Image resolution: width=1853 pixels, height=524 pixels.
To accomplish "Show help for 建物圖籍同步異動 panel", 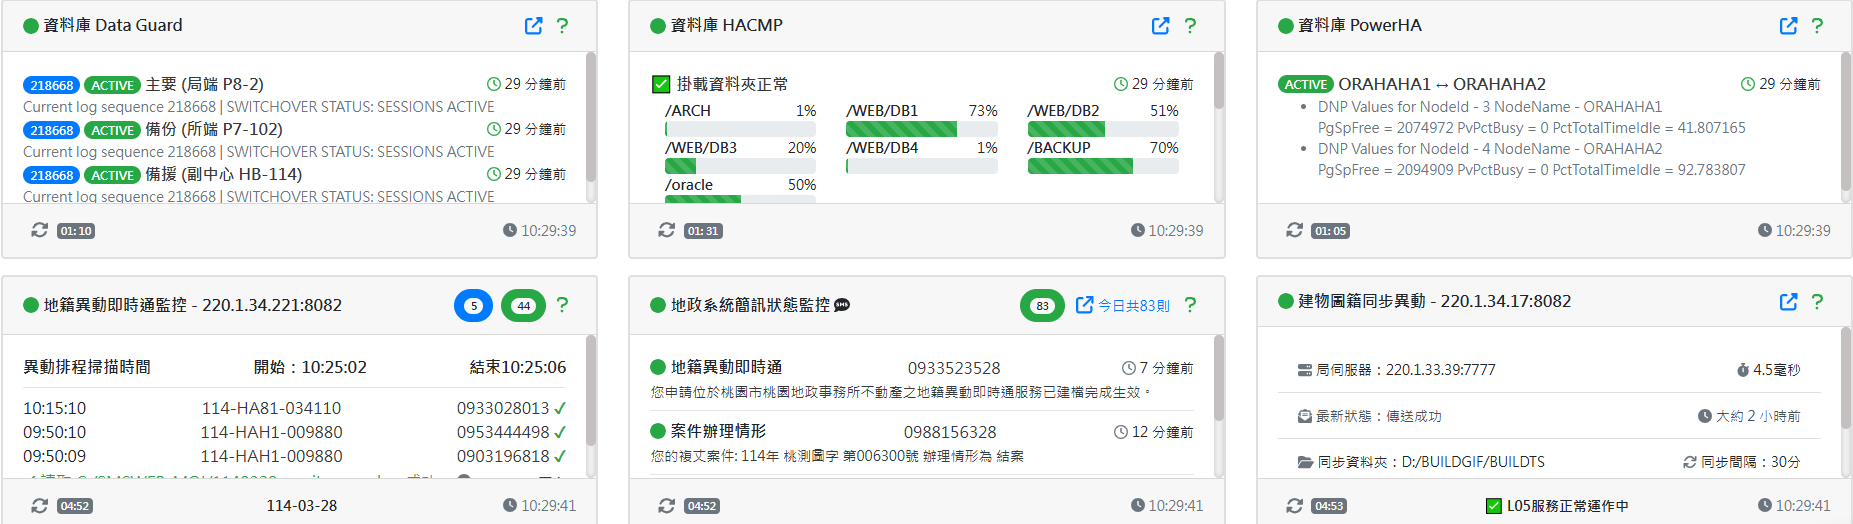I will 1817,302.
